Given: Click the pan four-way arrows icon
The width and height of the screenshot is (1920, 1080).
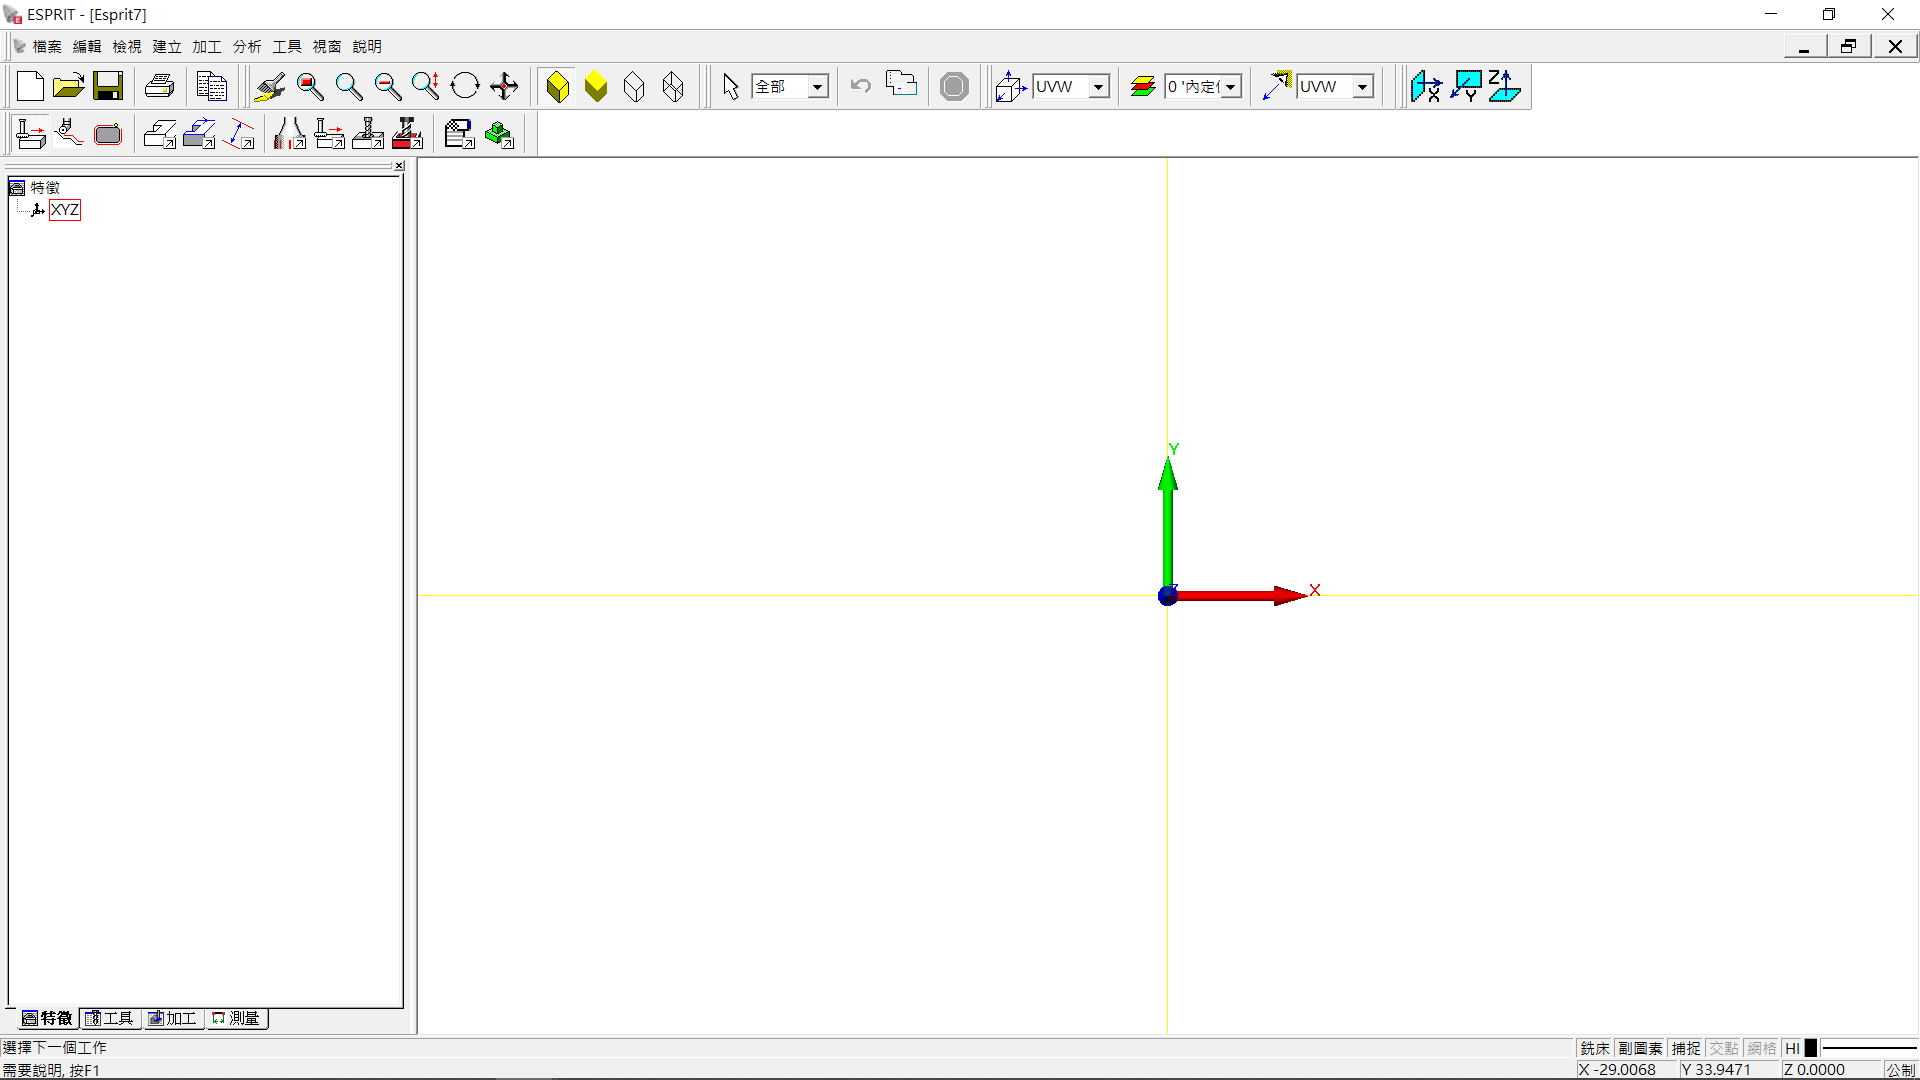Looking at the screenshot, I should click(504, 87).
